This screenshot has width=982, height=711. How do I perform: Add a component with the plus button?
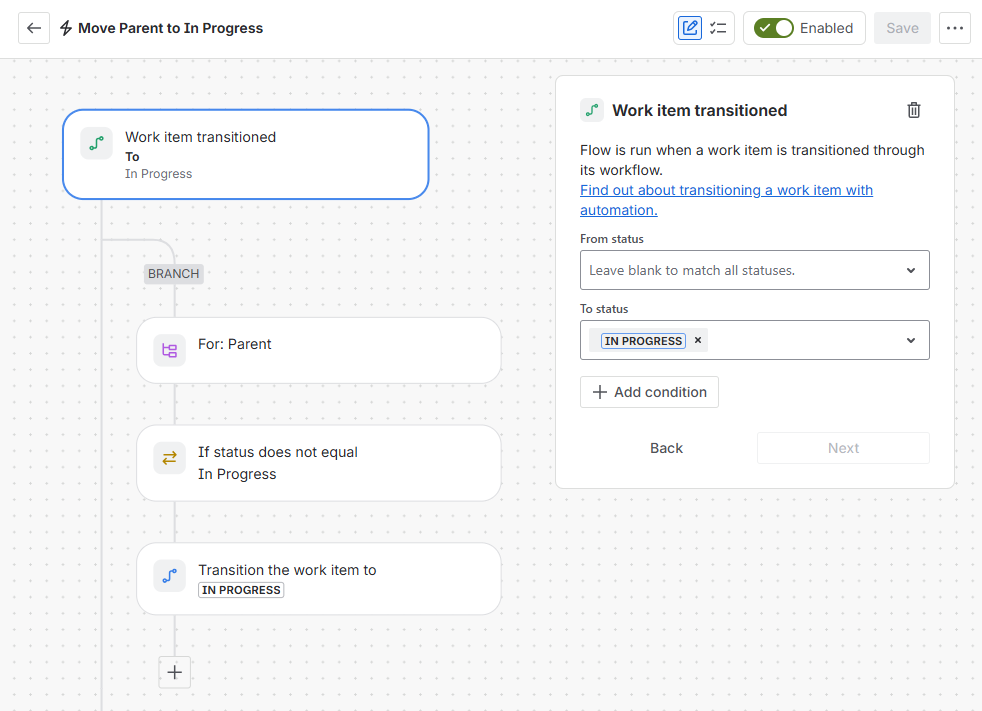click(x=175, y=672)
